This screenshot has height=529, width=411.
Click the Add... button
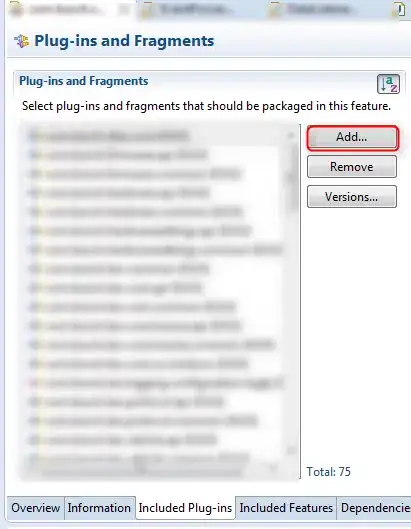353,138
